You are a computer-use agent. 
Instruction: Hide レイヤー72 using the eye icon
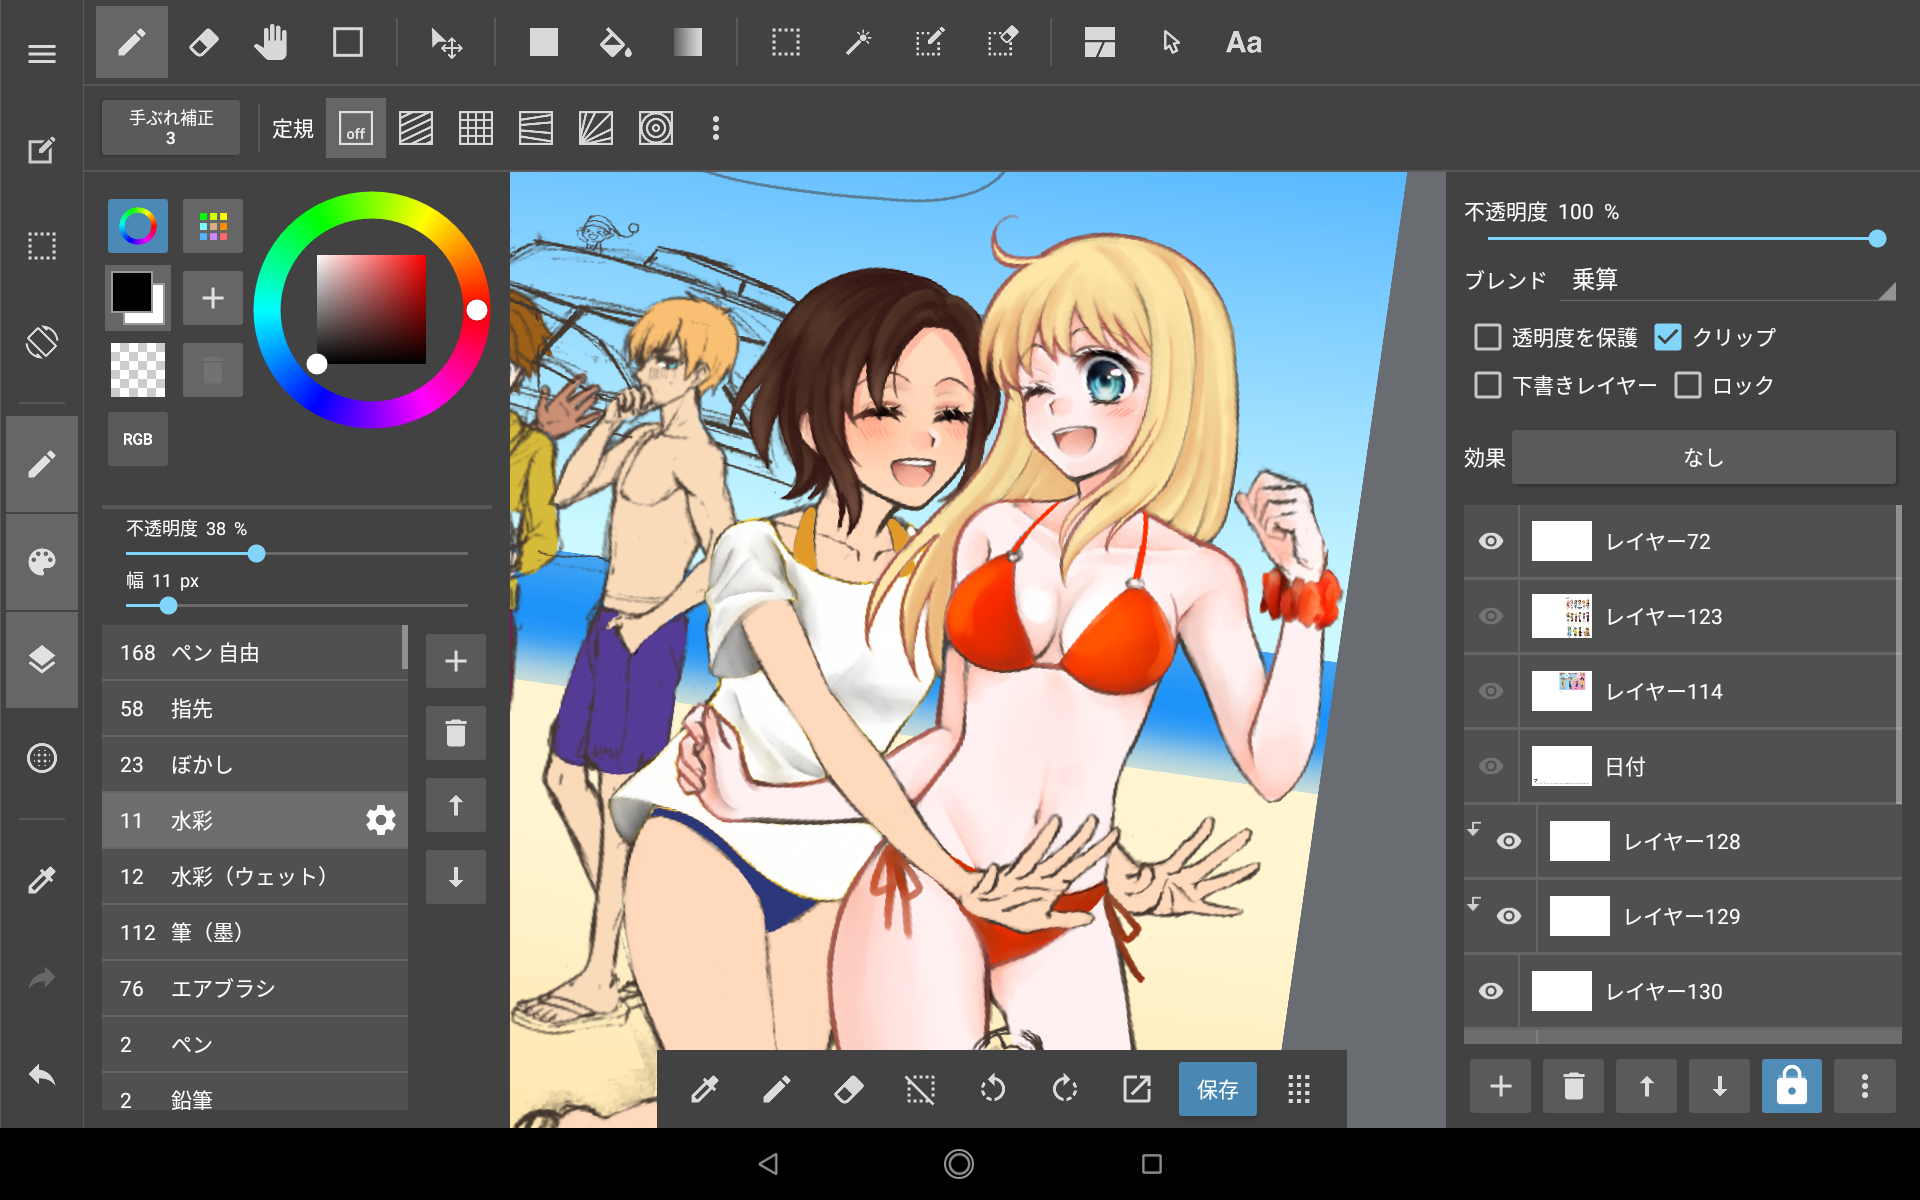point(1490,541)
